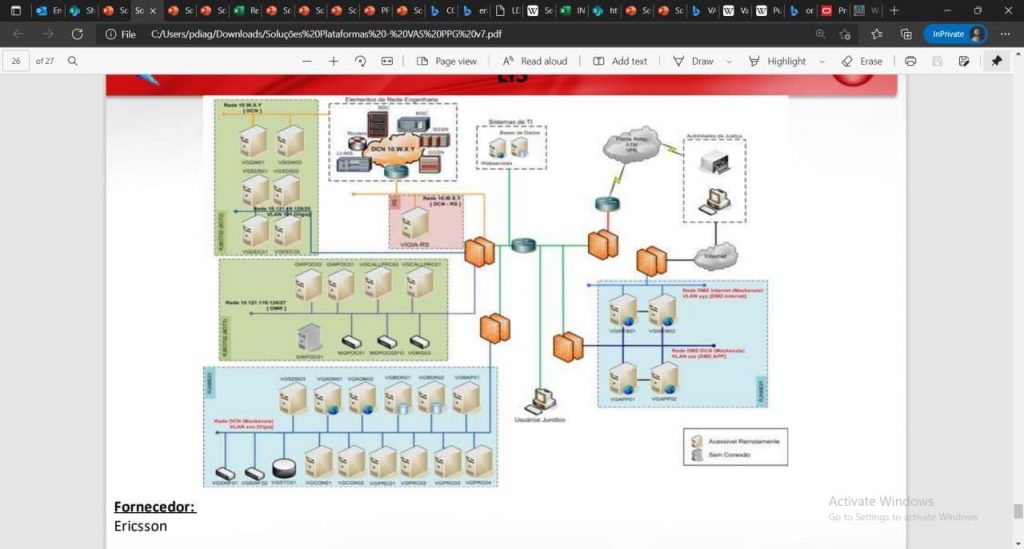Switch to the Outlook En tab
Screen dimensions: 1024x549
click(50, 10)
